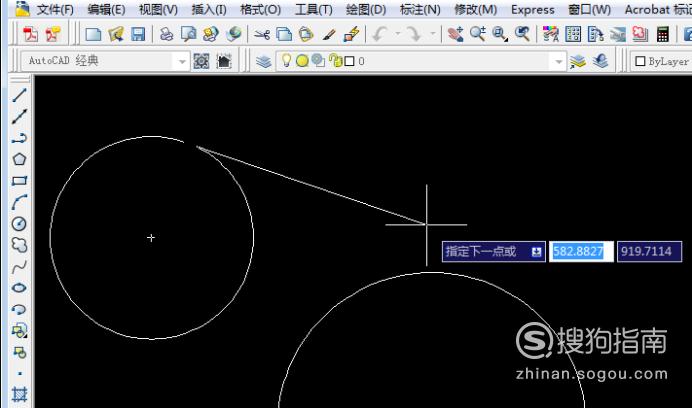Screen dimensions: 692x408
Task: Click layer 0 white color square
Action: pos(349,61)
